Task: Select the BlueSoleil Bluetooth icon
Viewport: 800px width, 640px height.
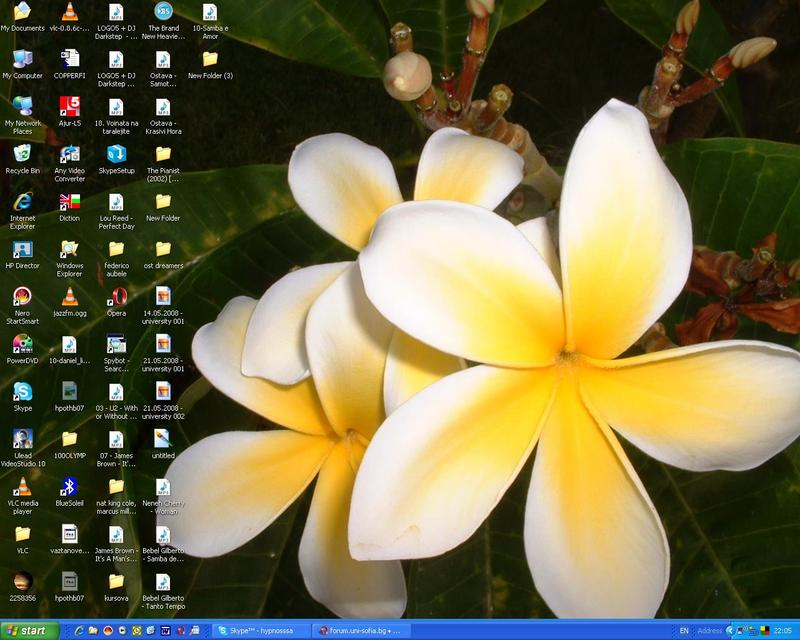Action: pos(69,486)
